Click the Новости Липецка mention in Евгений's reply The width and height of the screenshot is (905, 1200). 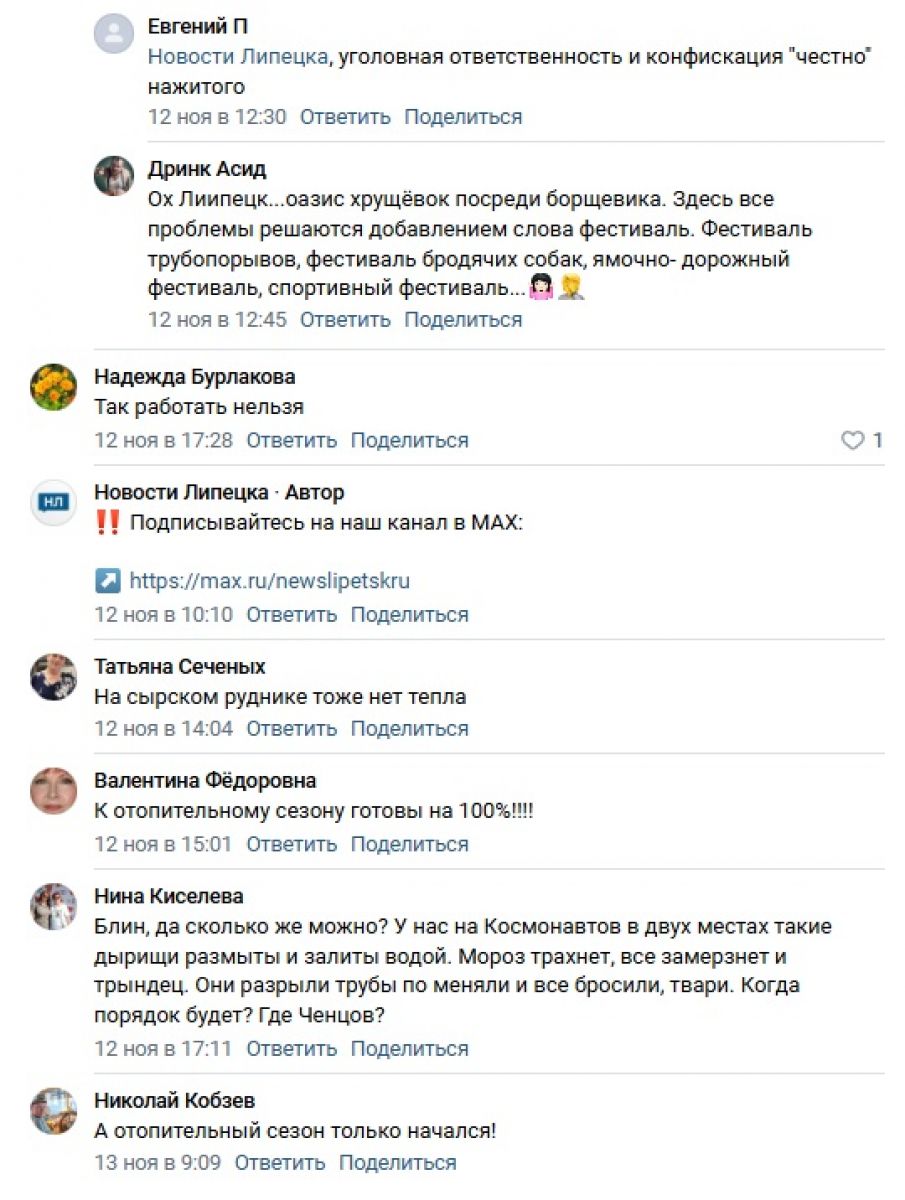(238, 57)
